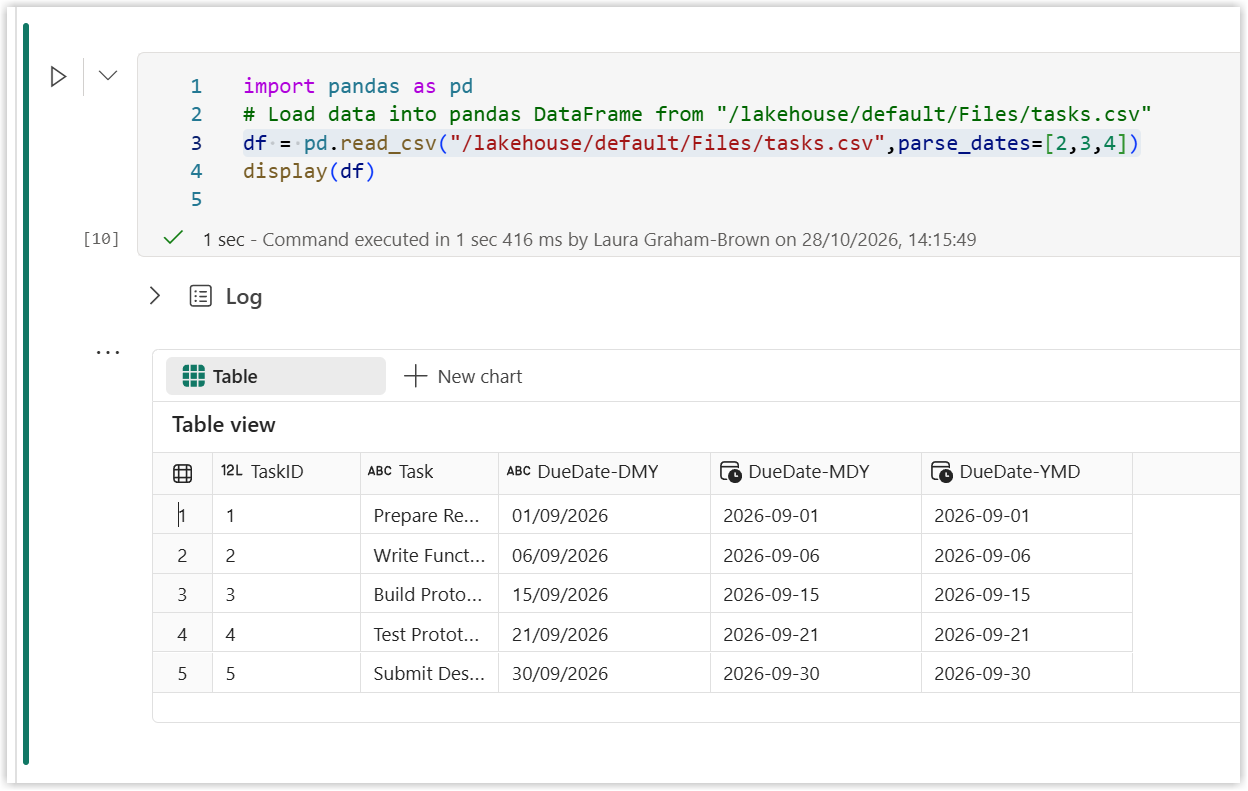This screenshot has height=791, width=1248.
Task: Switch to the Table tab
Action: click(276, 376)
